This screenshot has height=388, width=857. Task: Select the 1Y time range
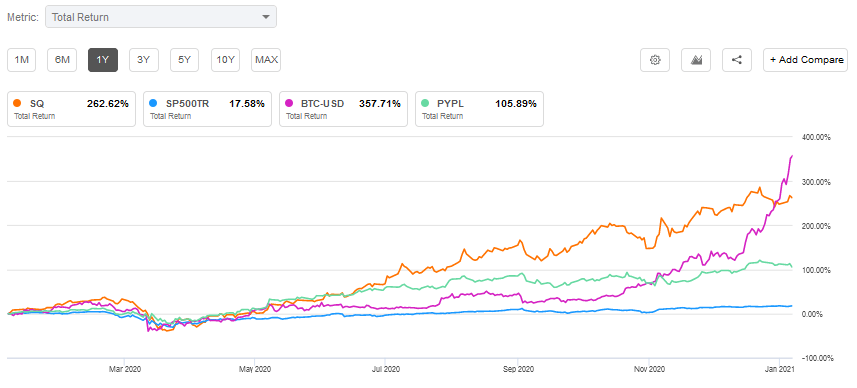[103, 60]
